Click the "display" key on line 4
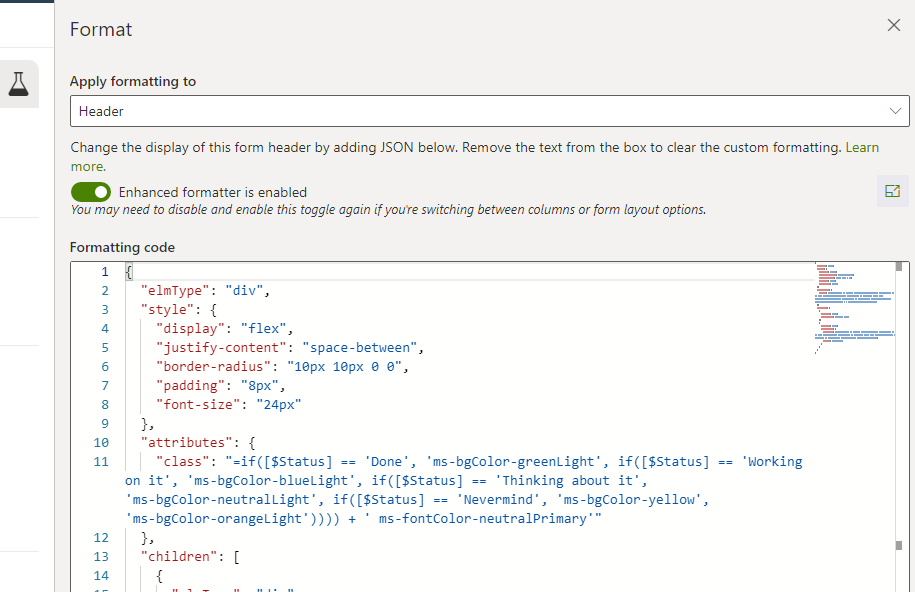 [x=190, y=329]
